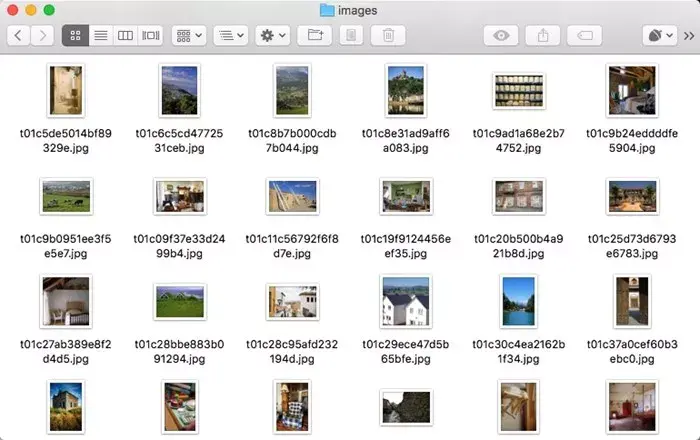Switch to column view
The height and width of the screenshot is (440, 700).
[x=125, y=35]
